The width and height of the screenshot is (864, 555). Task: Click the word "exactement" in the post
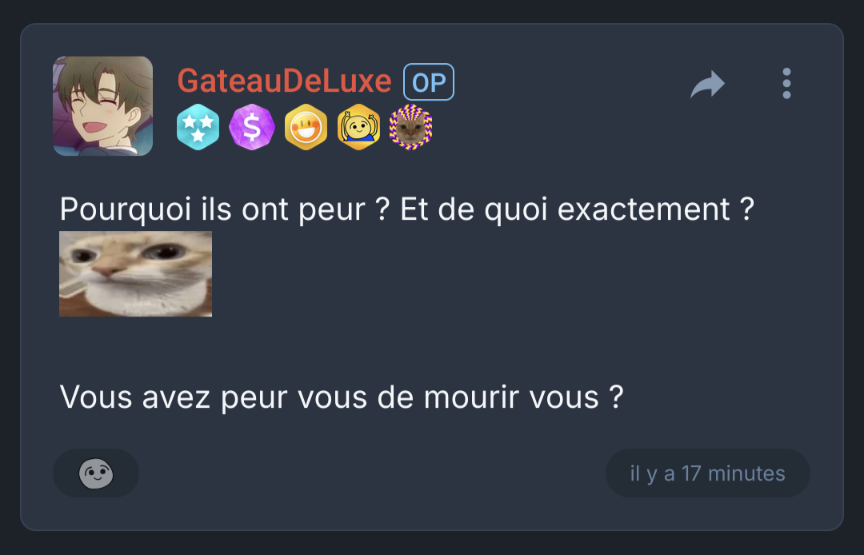[x=644, y=209]
